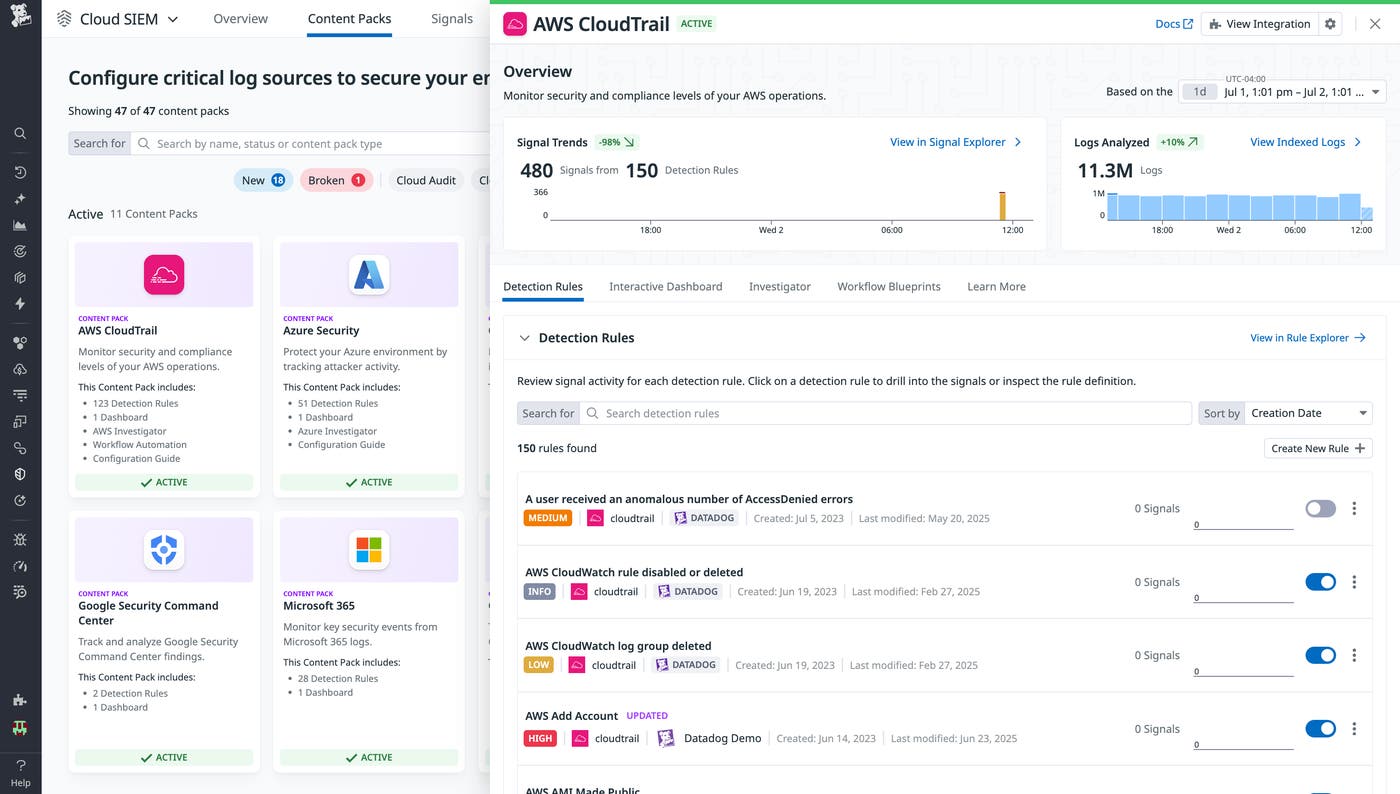1400x794 pixels.
Task: Click Create New Rule
Action: [x=1317, y=448]
